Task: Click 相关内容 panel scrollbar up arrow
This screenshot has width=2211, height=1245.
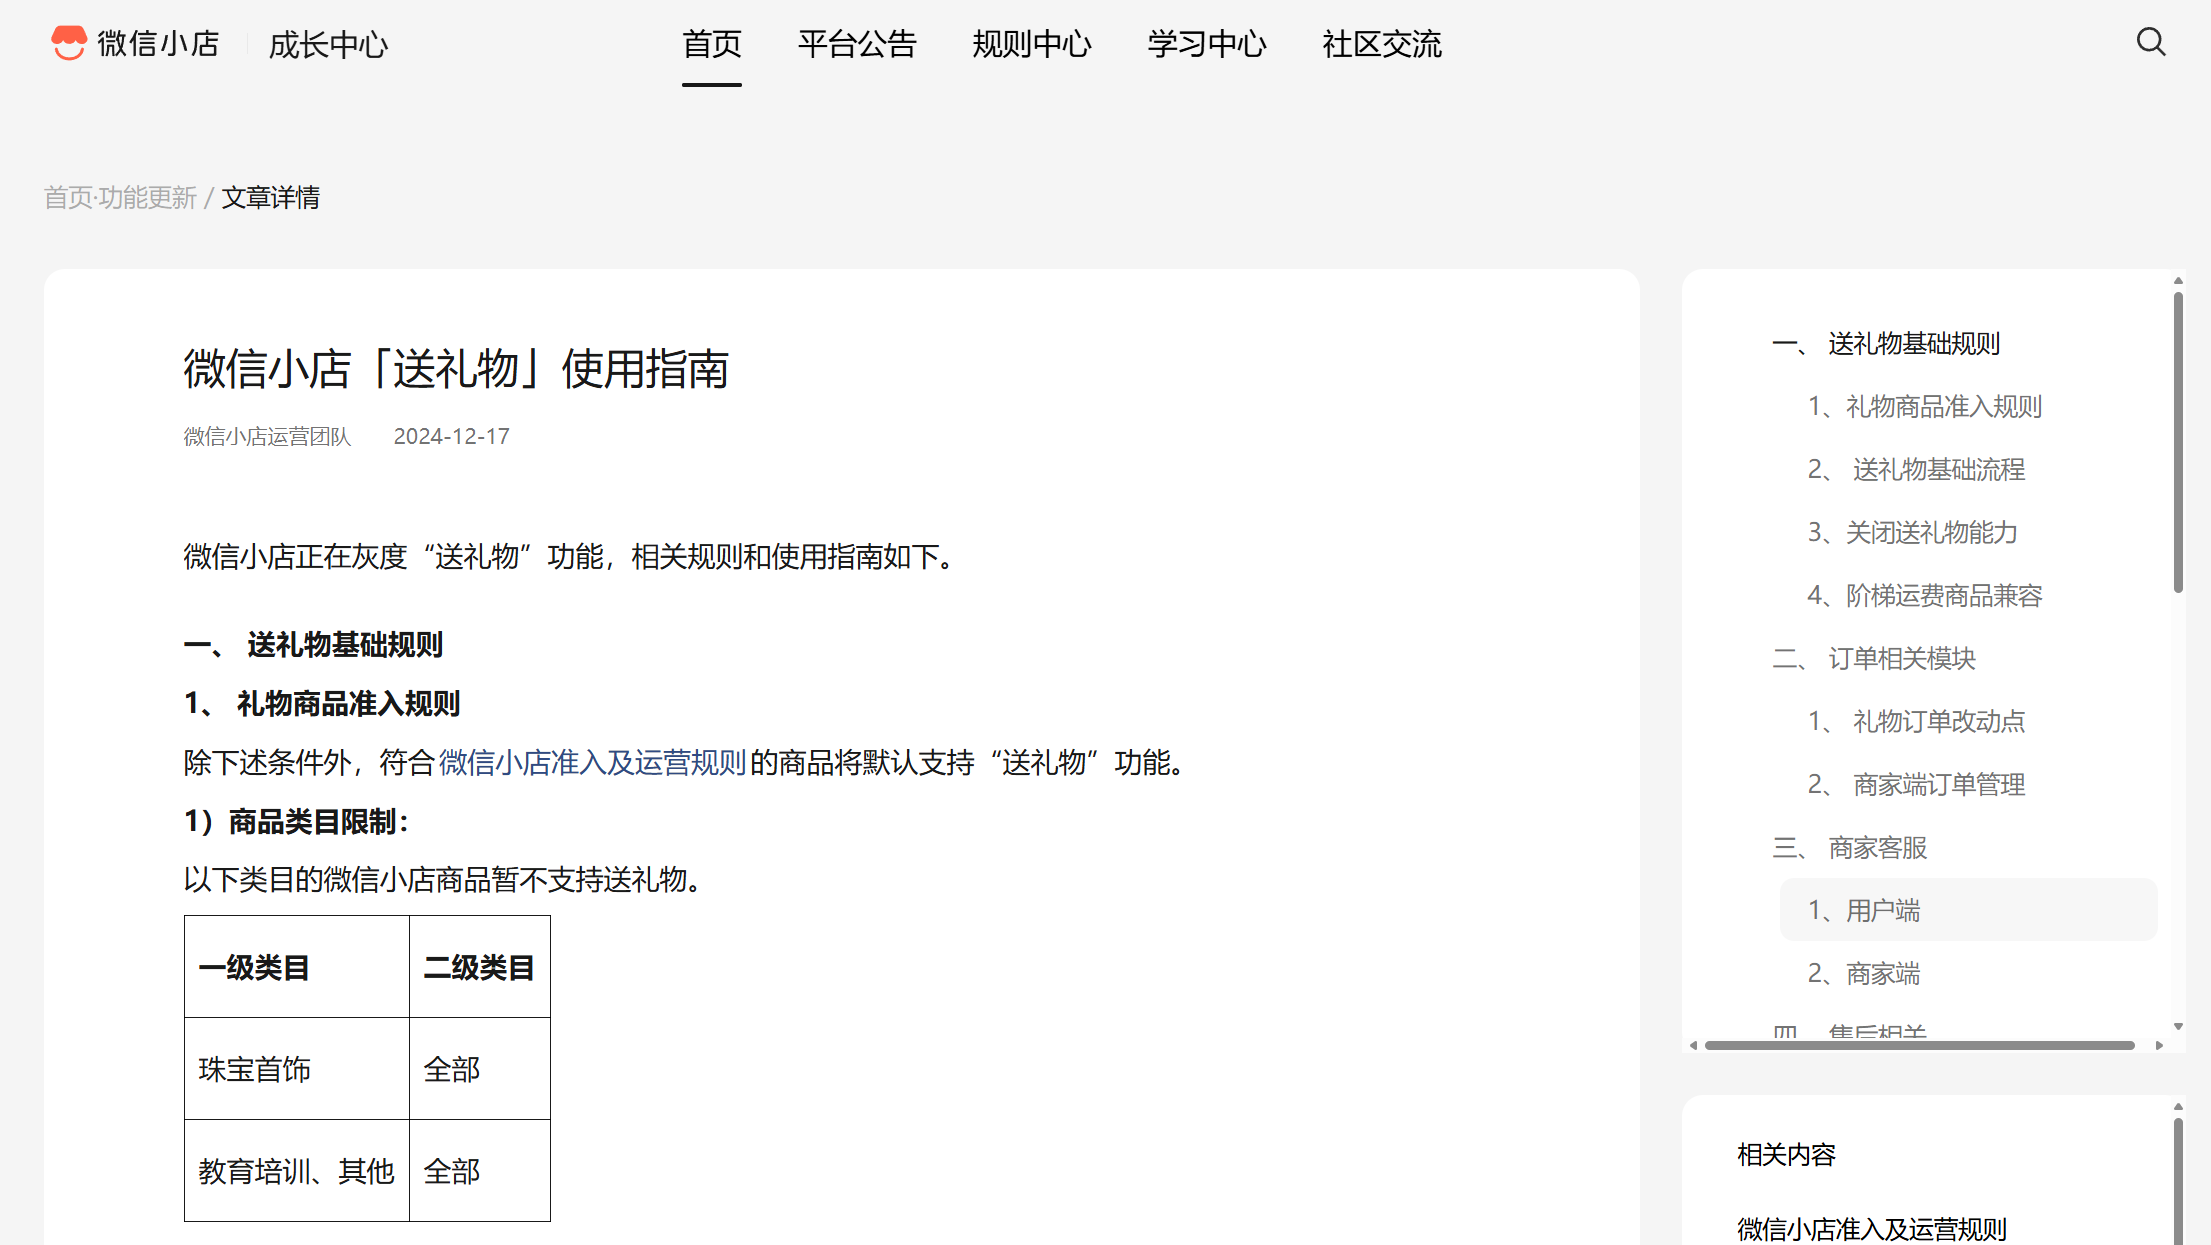Action: [x=2178, y=1107]
